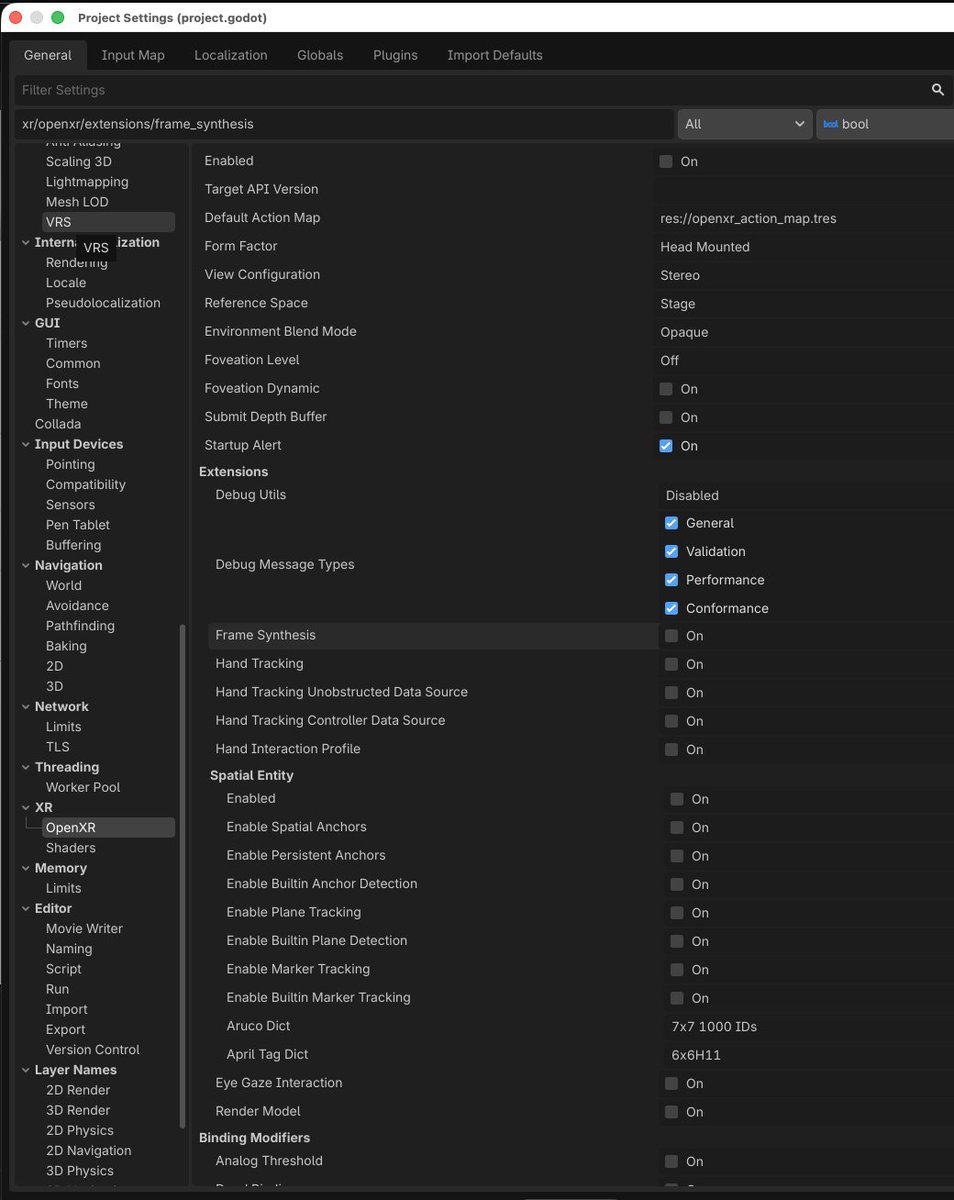954x1200 pixels.
Task: Open the All feature dropdown
Action: click(745, 124)
